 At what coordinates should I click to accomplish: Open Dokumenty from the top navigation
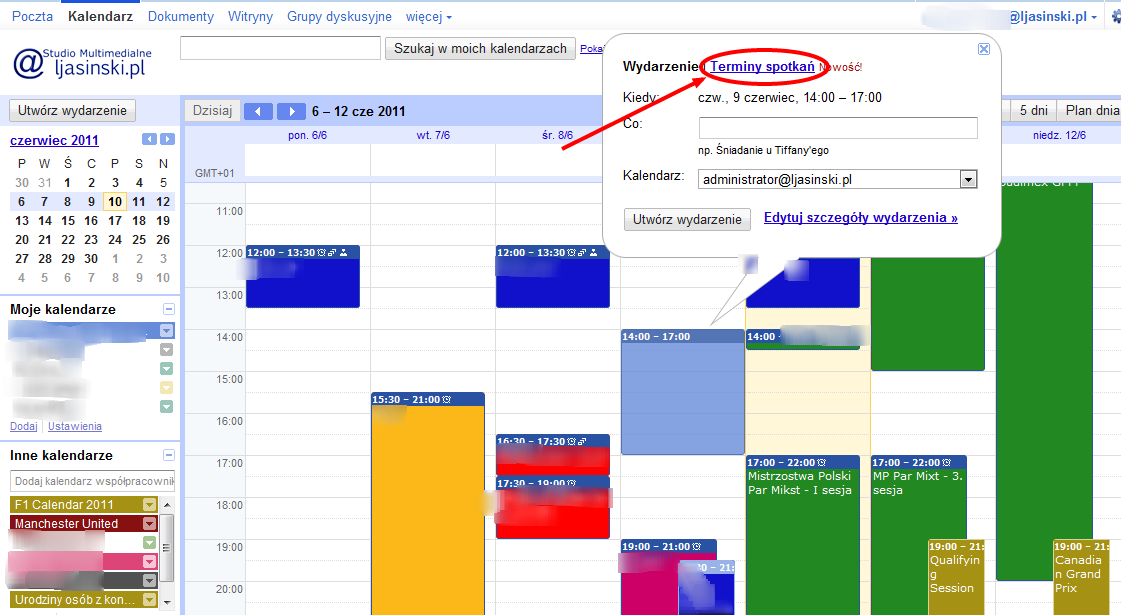tap(181, 16)
